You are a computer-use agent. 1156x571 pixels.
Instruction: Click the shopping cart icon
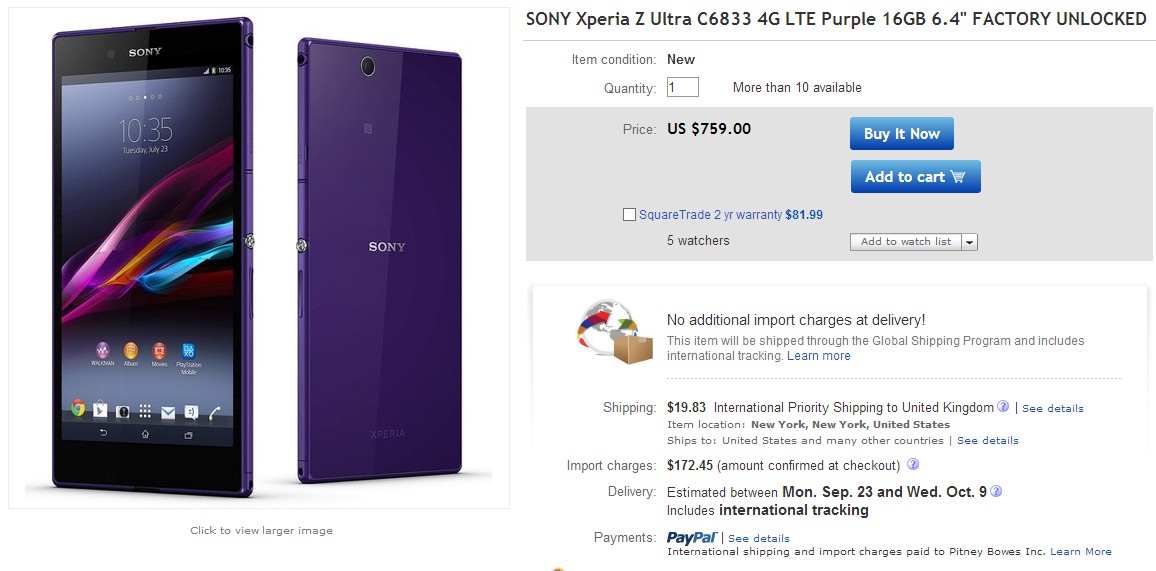tap(958, 177)
